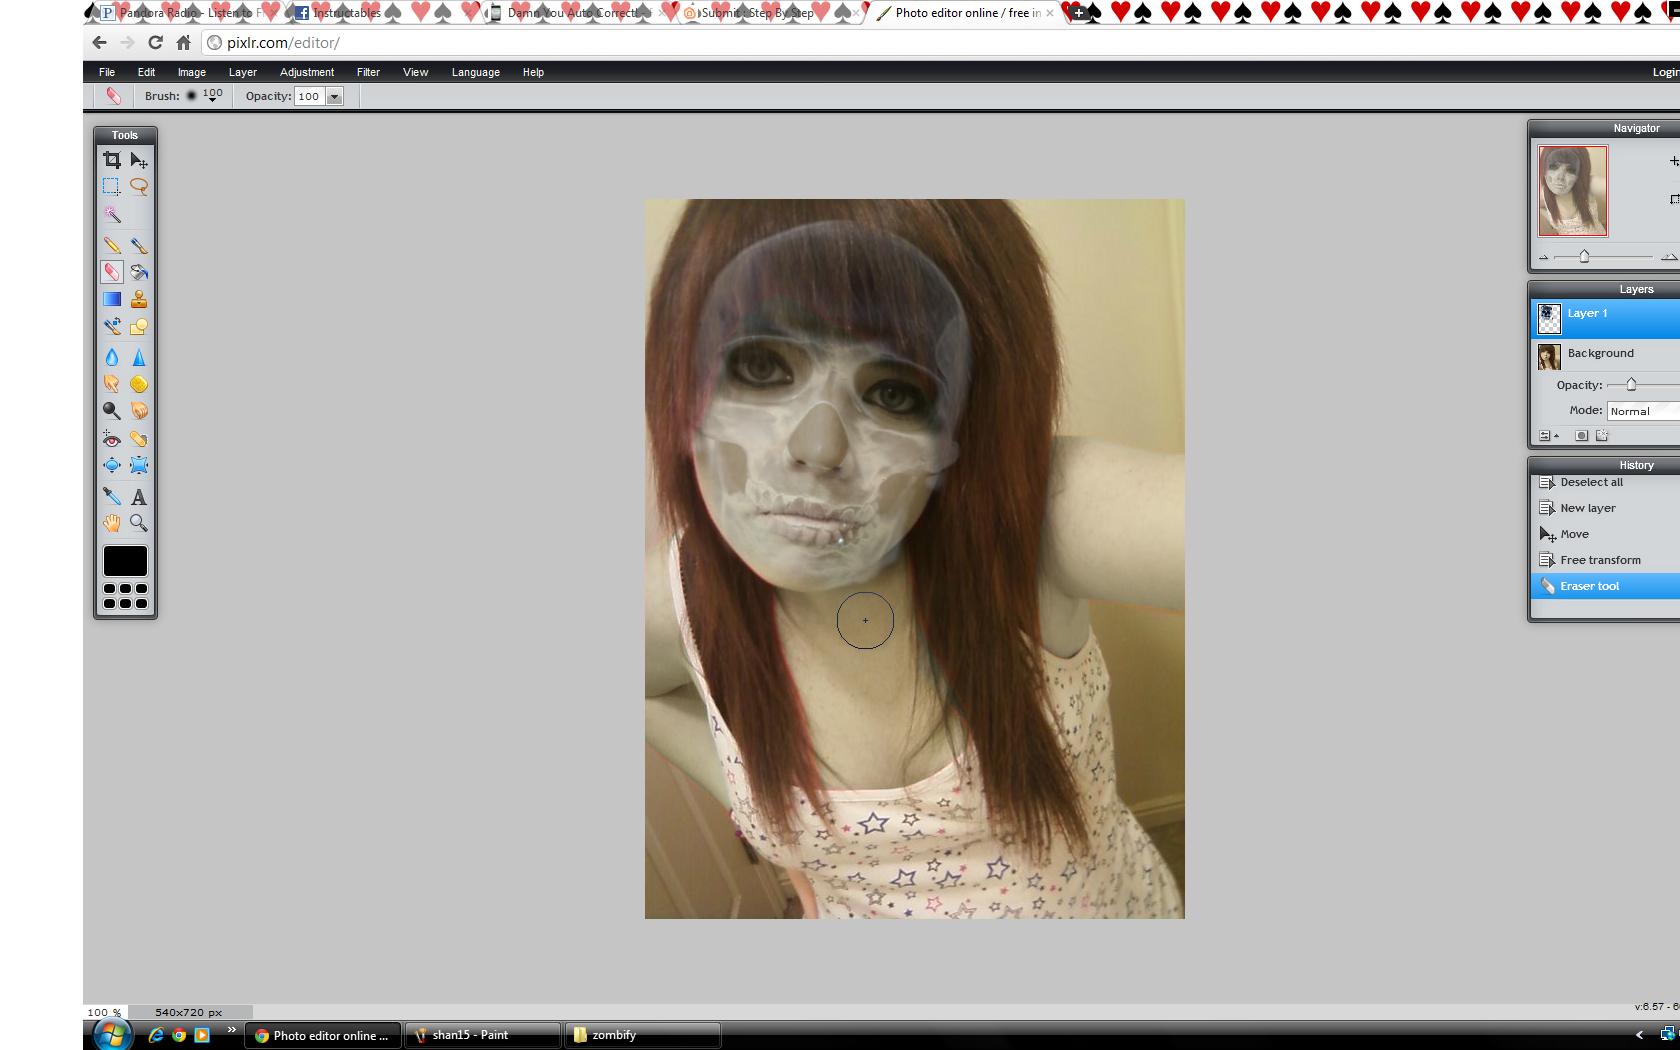Revert to Free transform history state

pyautogui.click(x=1606, y=560)
